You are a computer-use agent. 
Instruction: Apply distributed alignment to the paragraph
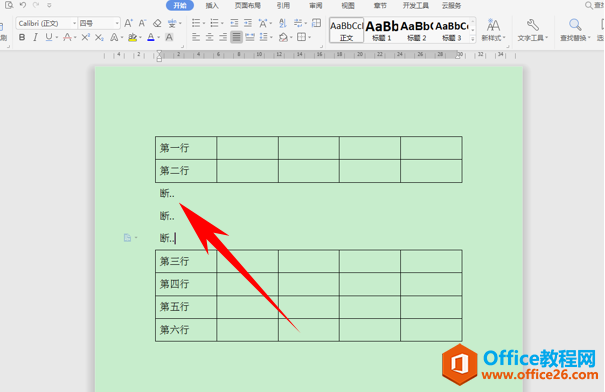pos(250,37)
